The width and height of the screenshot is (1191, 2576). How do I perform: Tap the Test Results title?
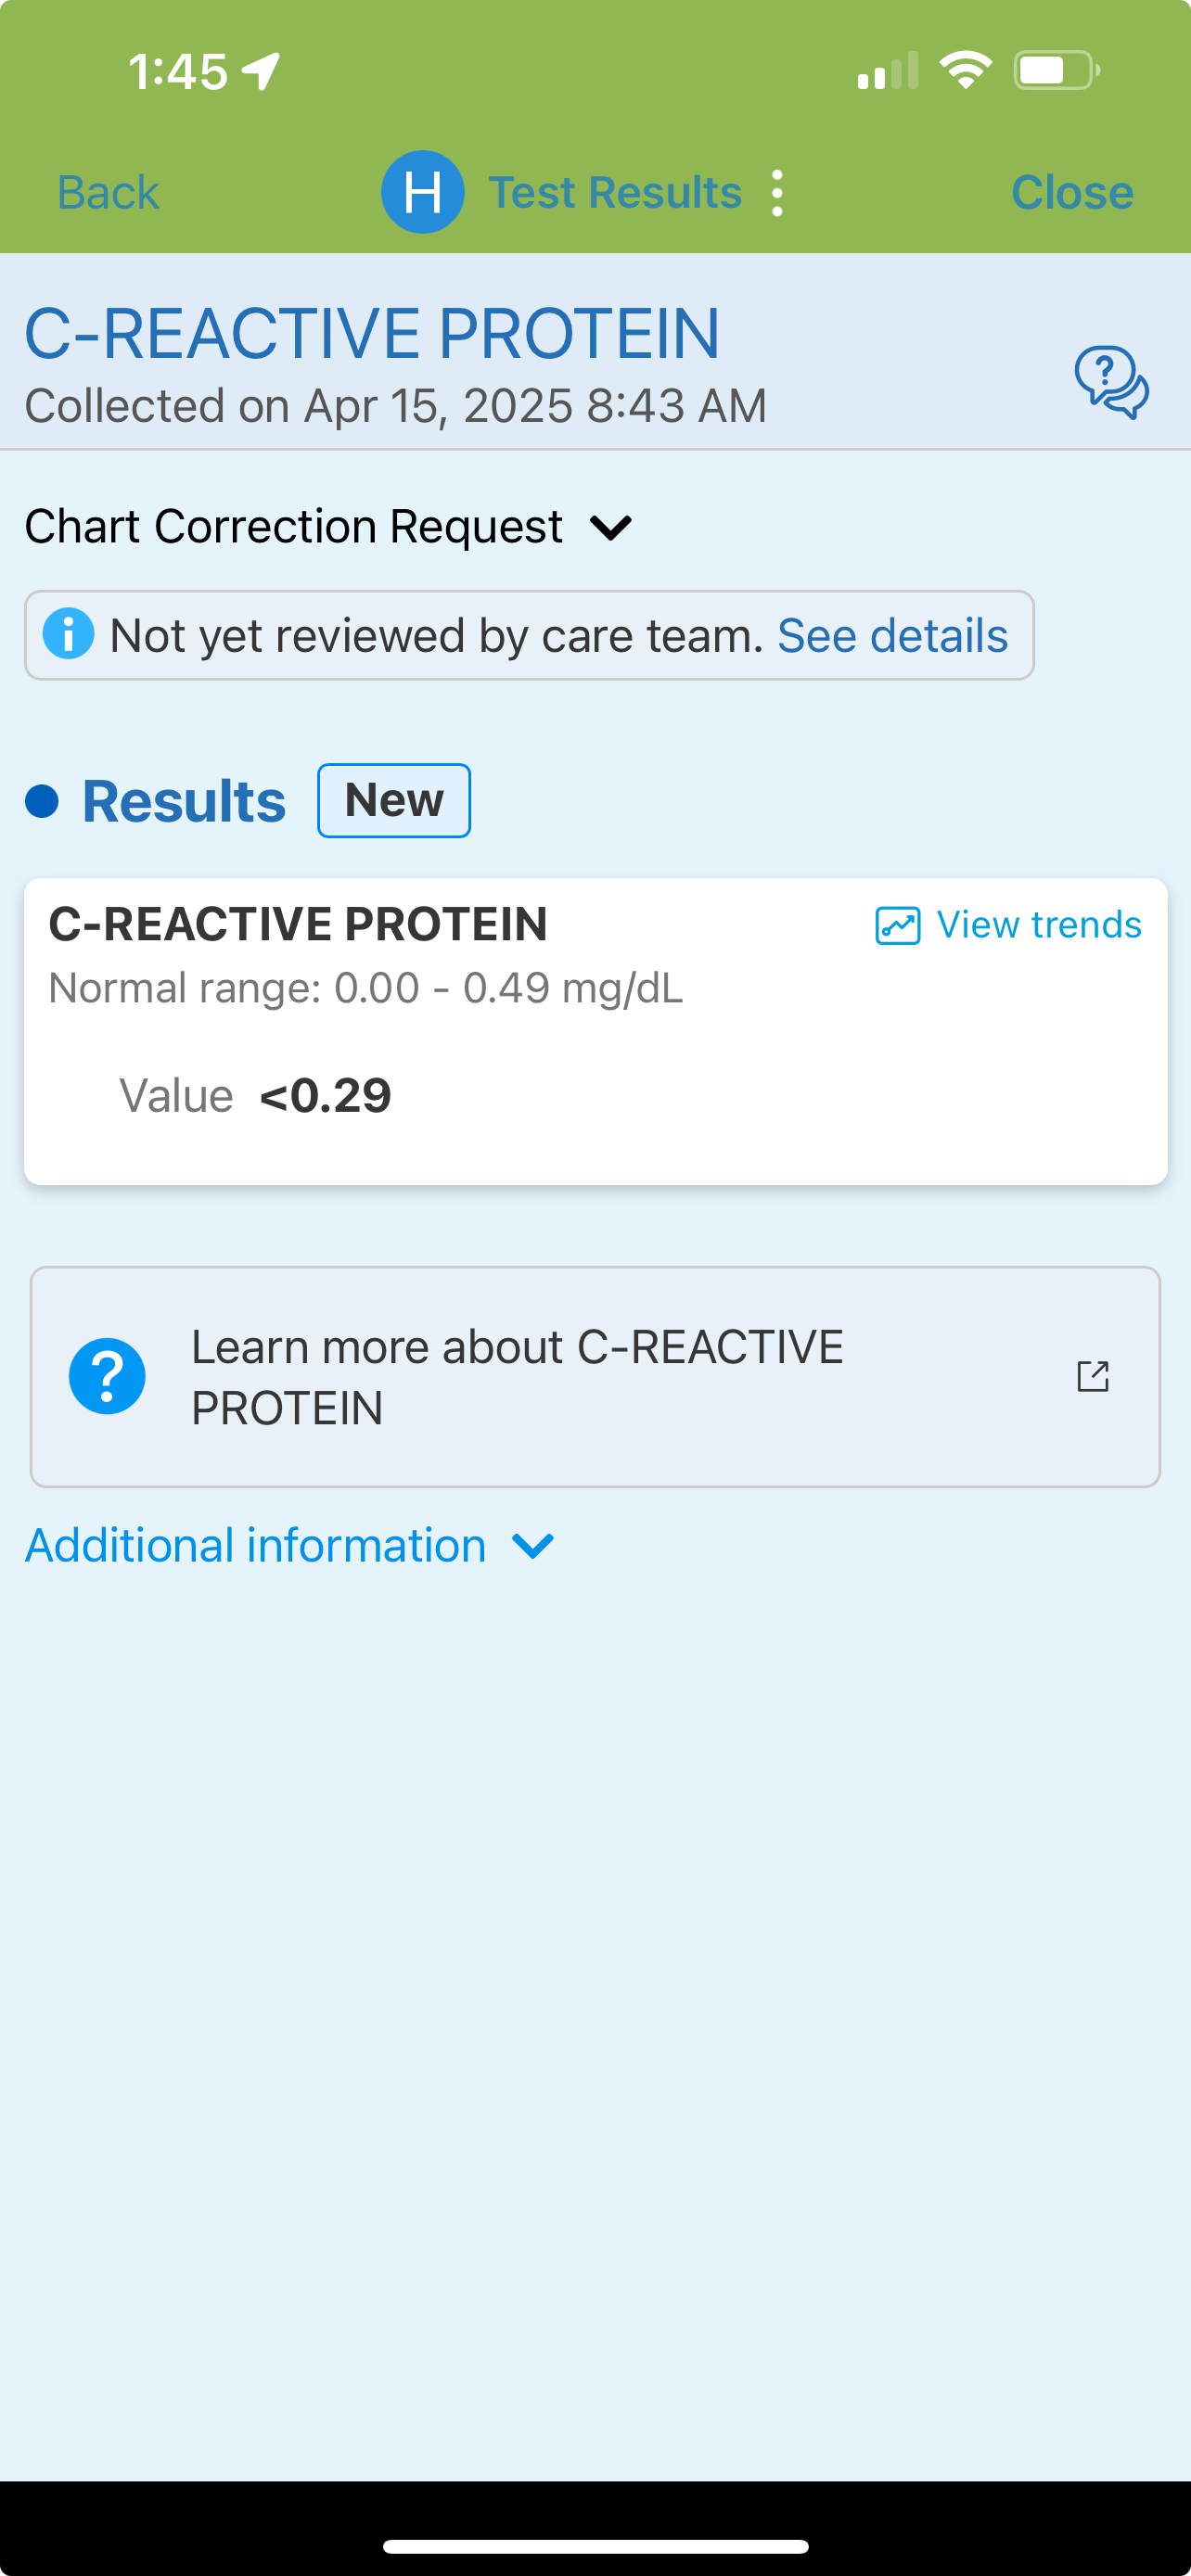pyautogui.click(x=614, y=192)
